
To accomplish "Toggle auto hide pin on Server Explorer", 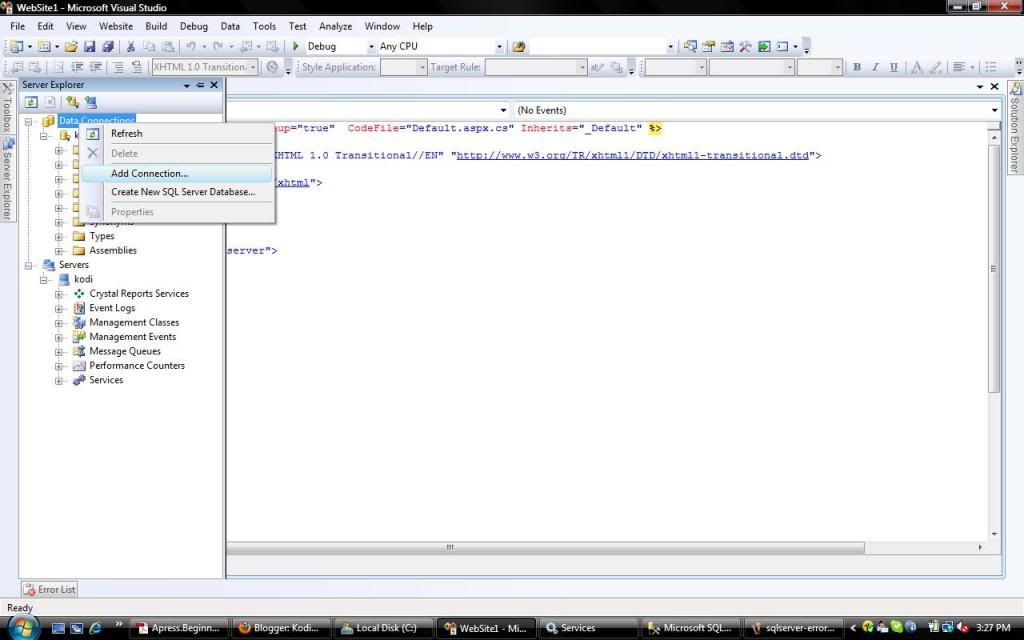I will click(200, 85).
